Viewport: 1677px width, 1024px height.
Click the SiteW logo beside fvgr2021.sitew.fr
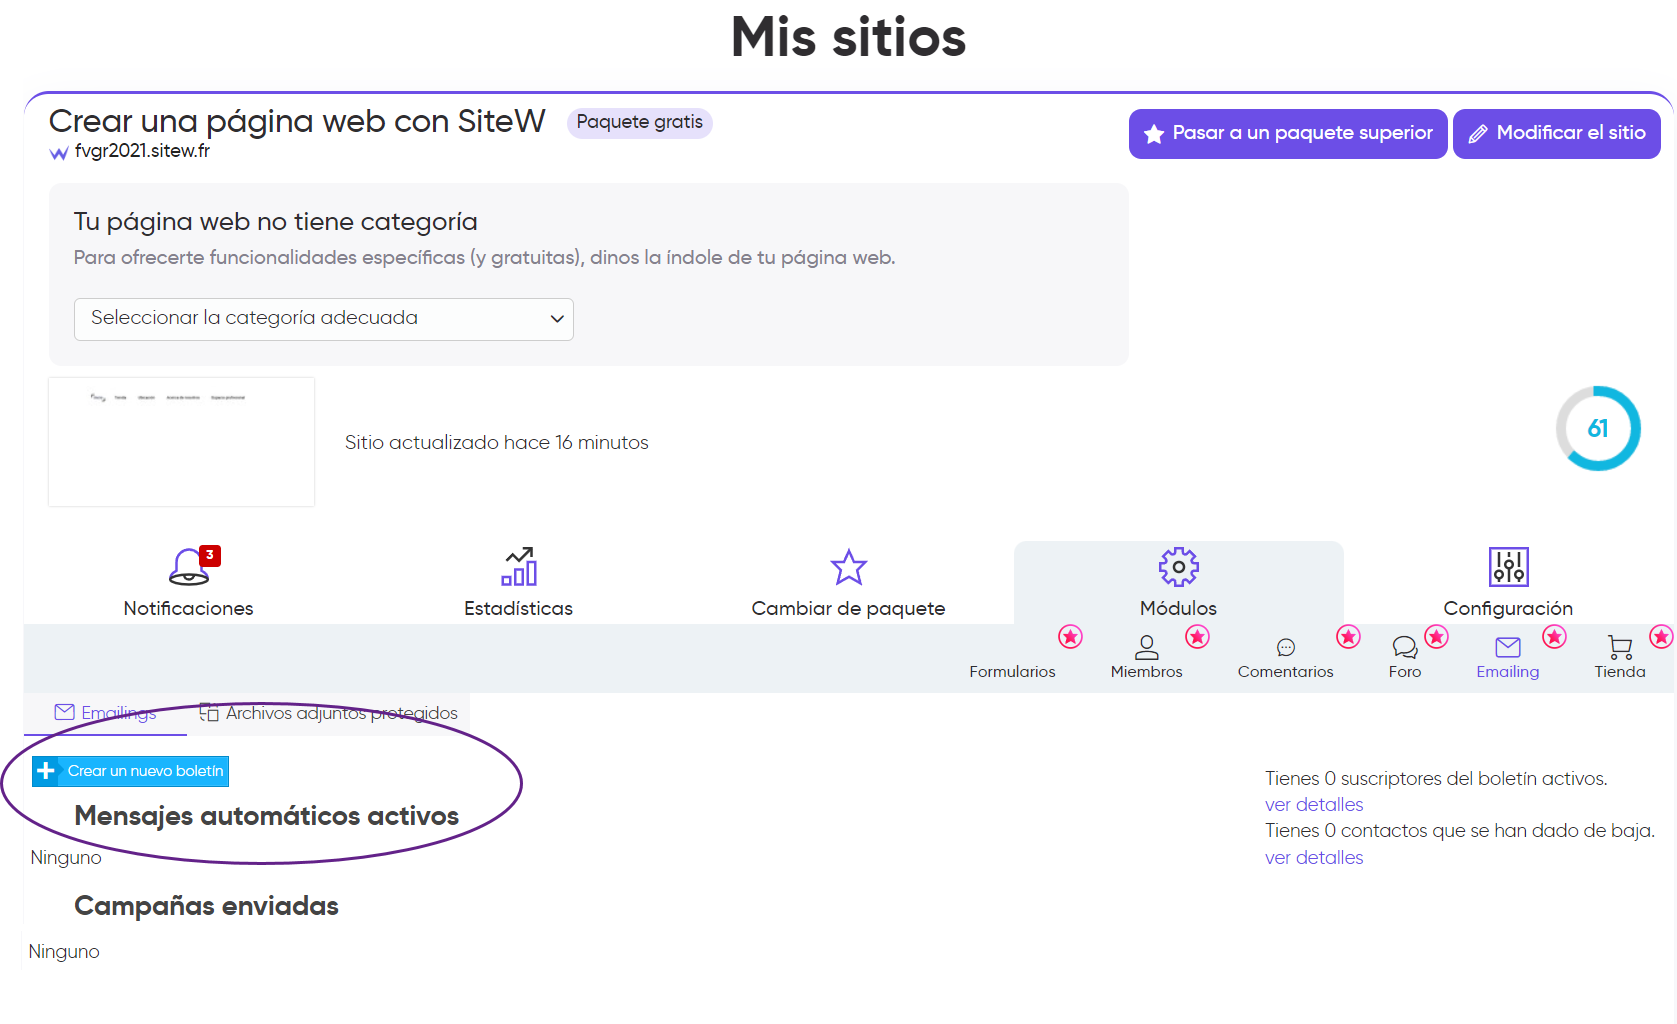(x=59, y=153)
